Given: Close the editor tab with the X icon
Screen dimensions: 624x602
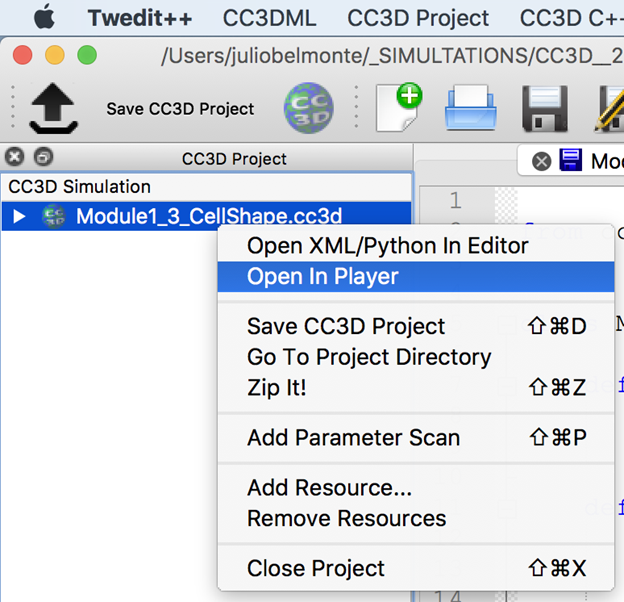Looking at the screenshot, I should click(x=542, y=162).
